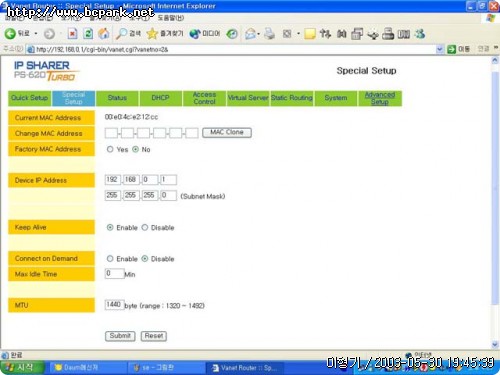Open the DHCP tab

click(x=160, y=98)
